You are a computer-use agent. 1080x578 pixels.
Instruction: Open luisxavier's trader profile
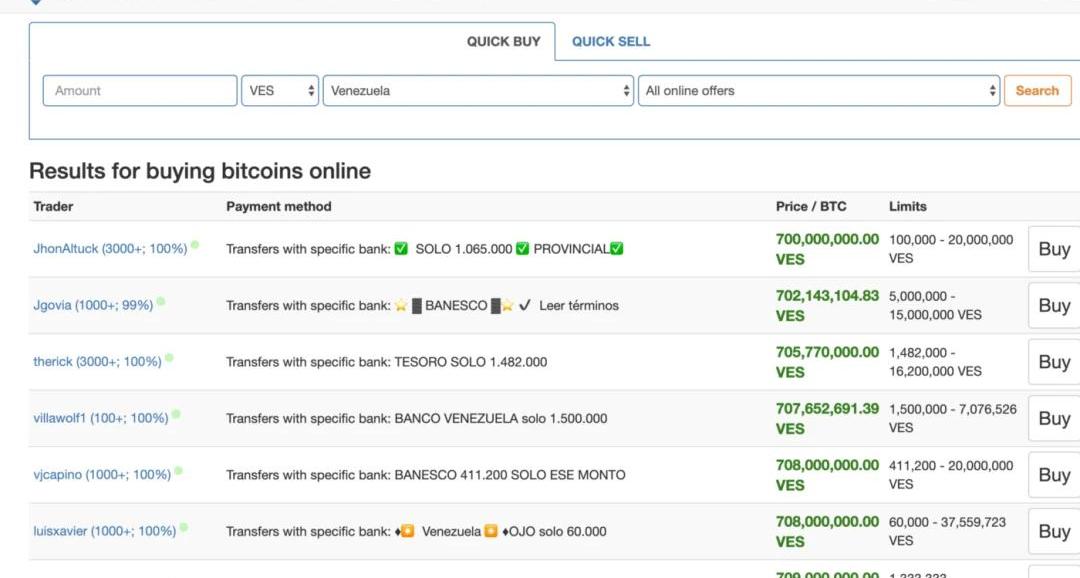pyautogui.click(x=104, y=531)
